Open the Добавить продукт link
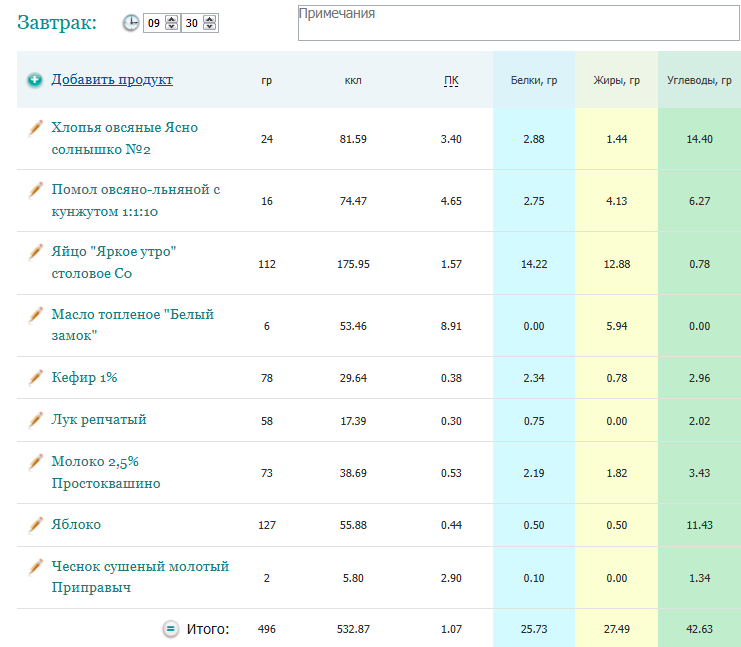 tap(112, 79)
